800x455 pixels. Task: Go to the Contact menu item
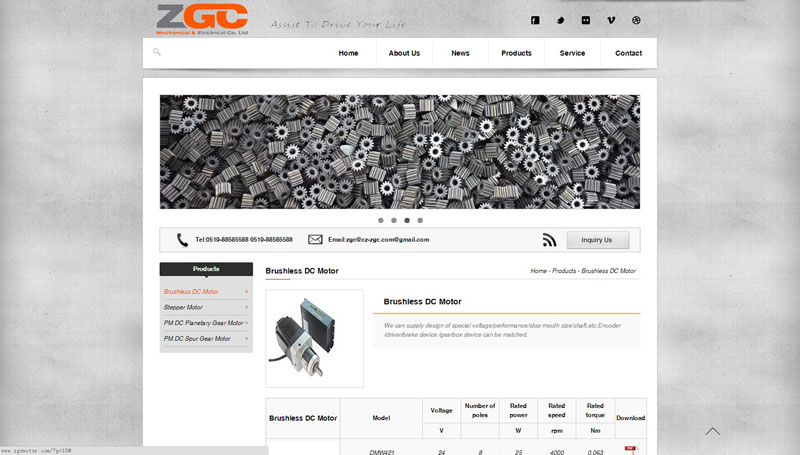pos(628,53)
